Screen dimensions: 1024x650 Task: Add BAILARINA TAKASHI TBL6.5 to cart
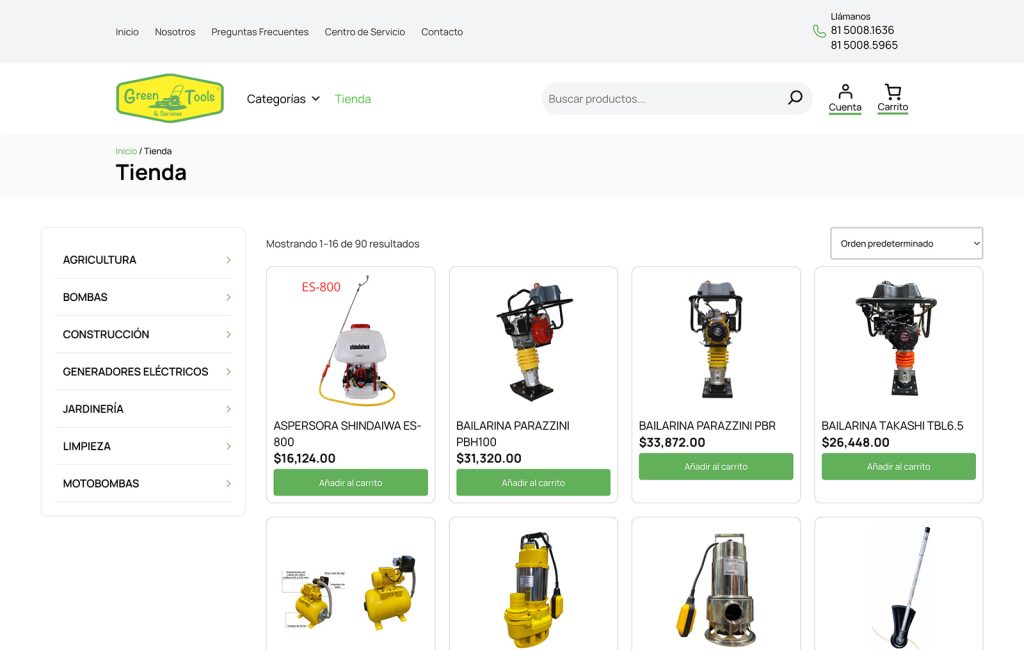(898, 466)
